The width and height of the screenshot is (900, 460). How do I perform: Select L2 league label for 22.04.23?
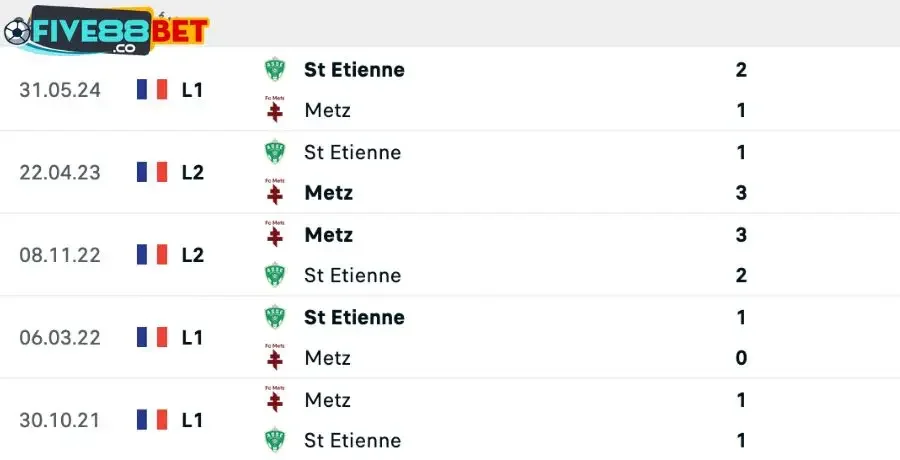pos(193,172)
